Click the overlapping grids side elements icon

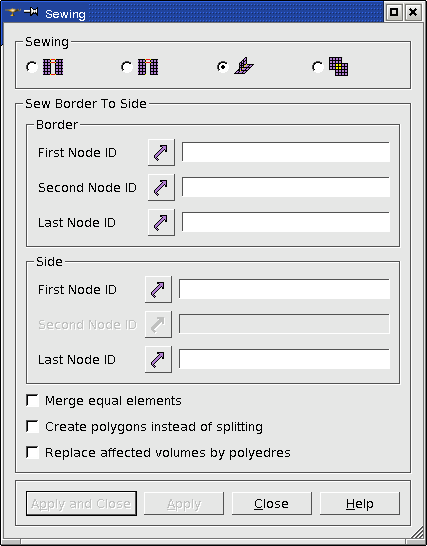click(x=339, y=67)
